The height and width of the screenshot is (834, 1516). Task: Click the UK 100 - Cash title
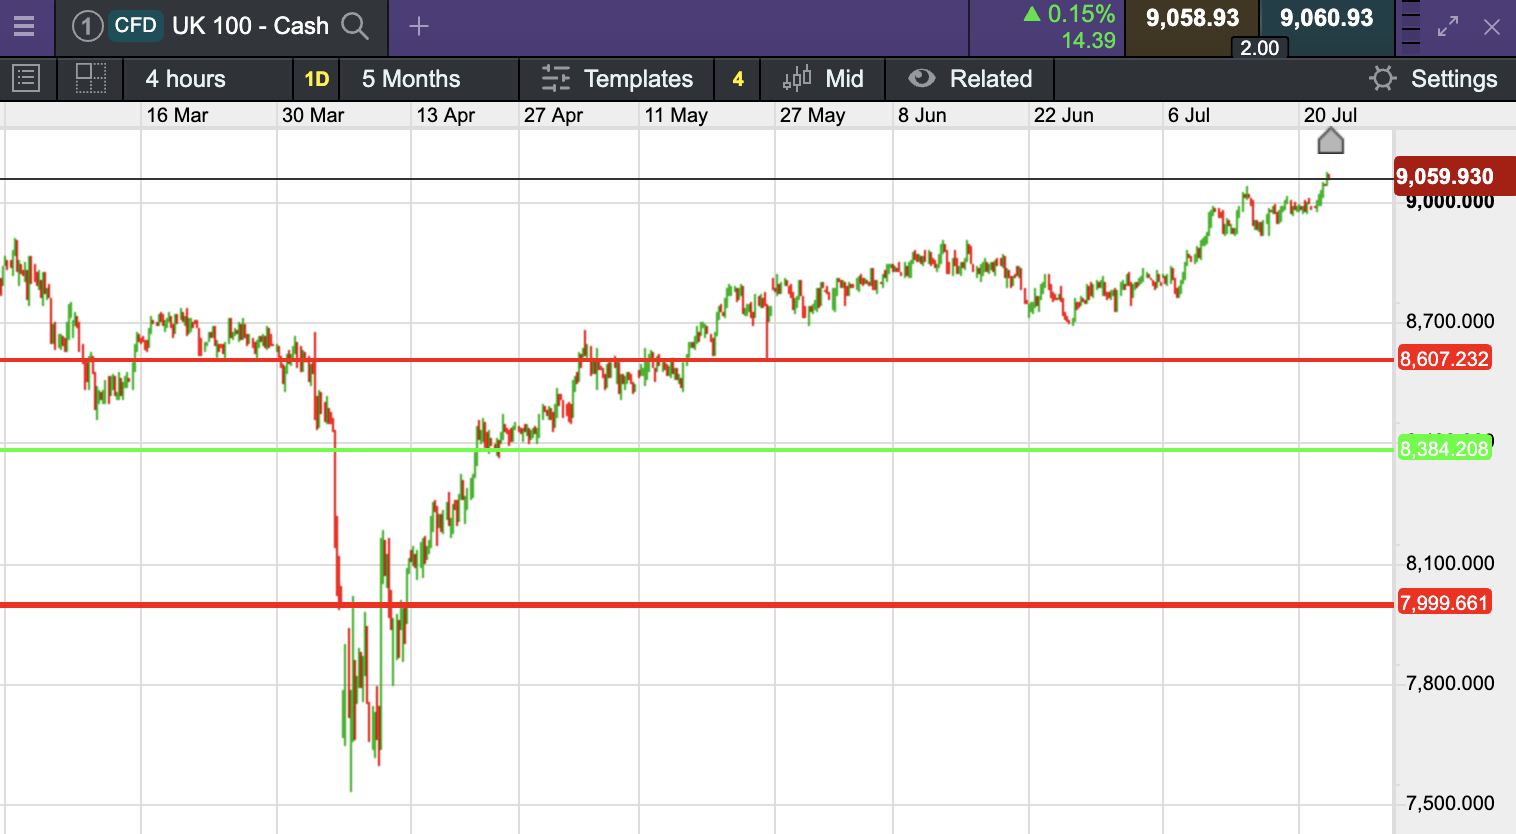click(250, 26)
